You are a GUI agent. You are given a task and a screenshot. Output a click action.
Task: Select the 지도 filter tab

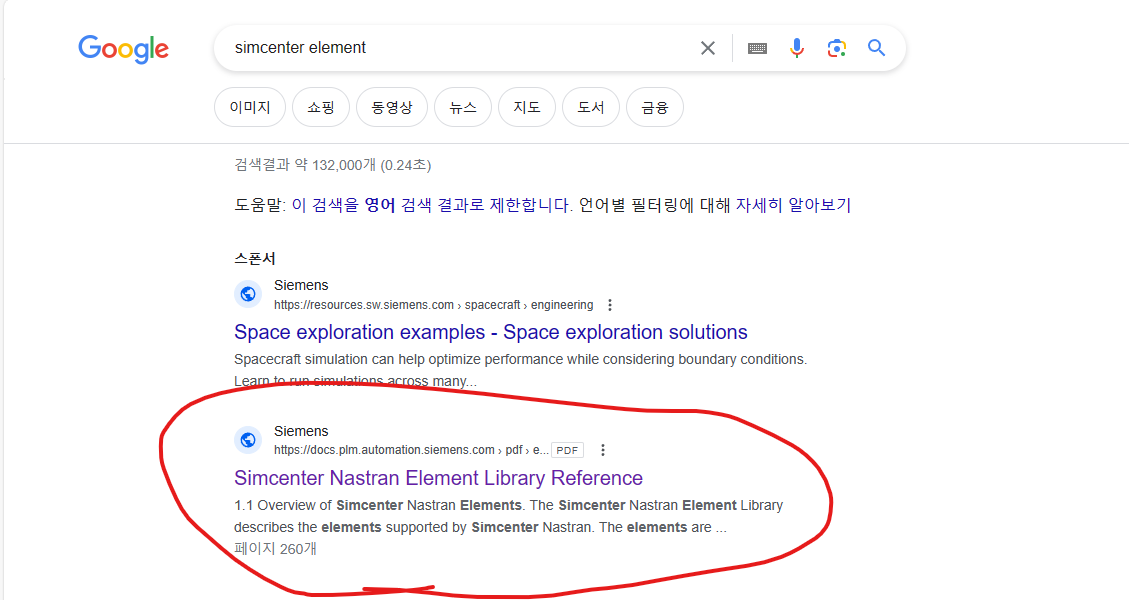[x=527, y=107]
